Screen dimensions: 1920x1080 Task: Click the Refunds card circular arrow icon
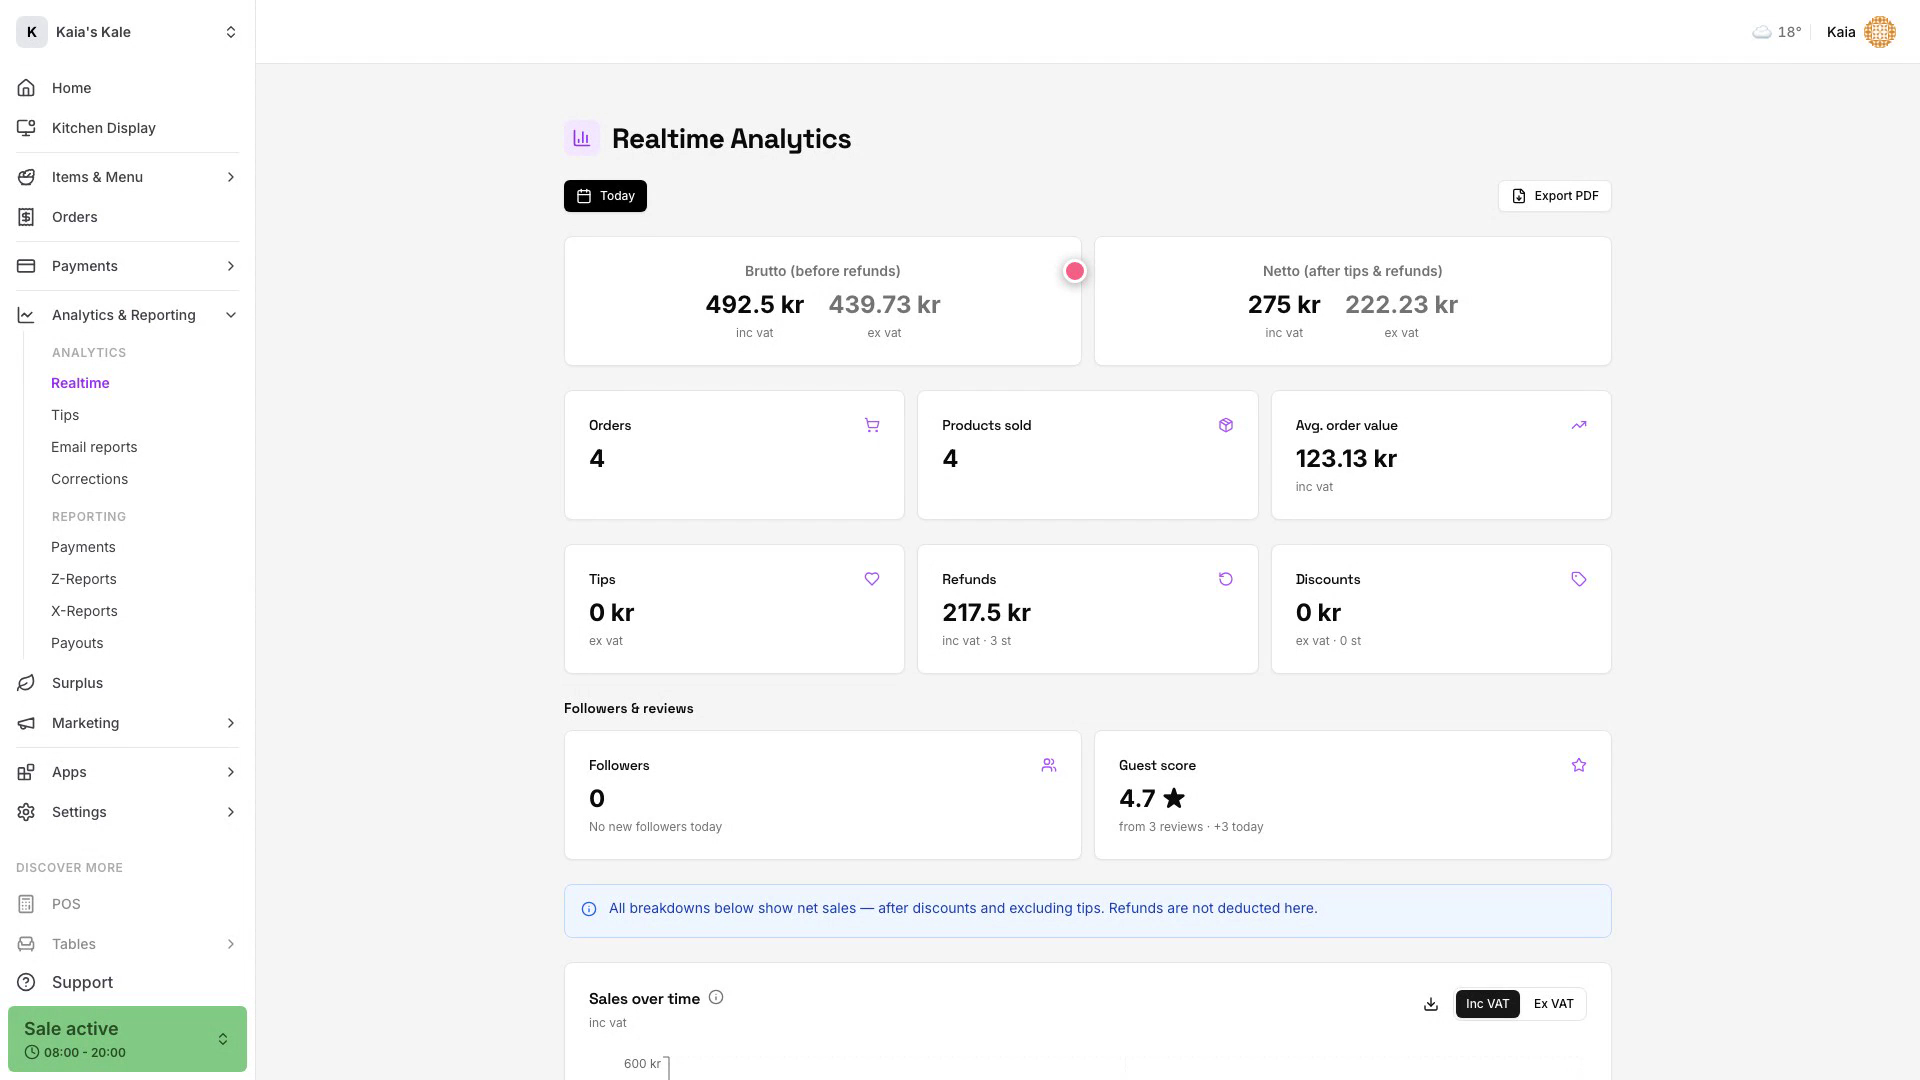tap(1225, 579)
